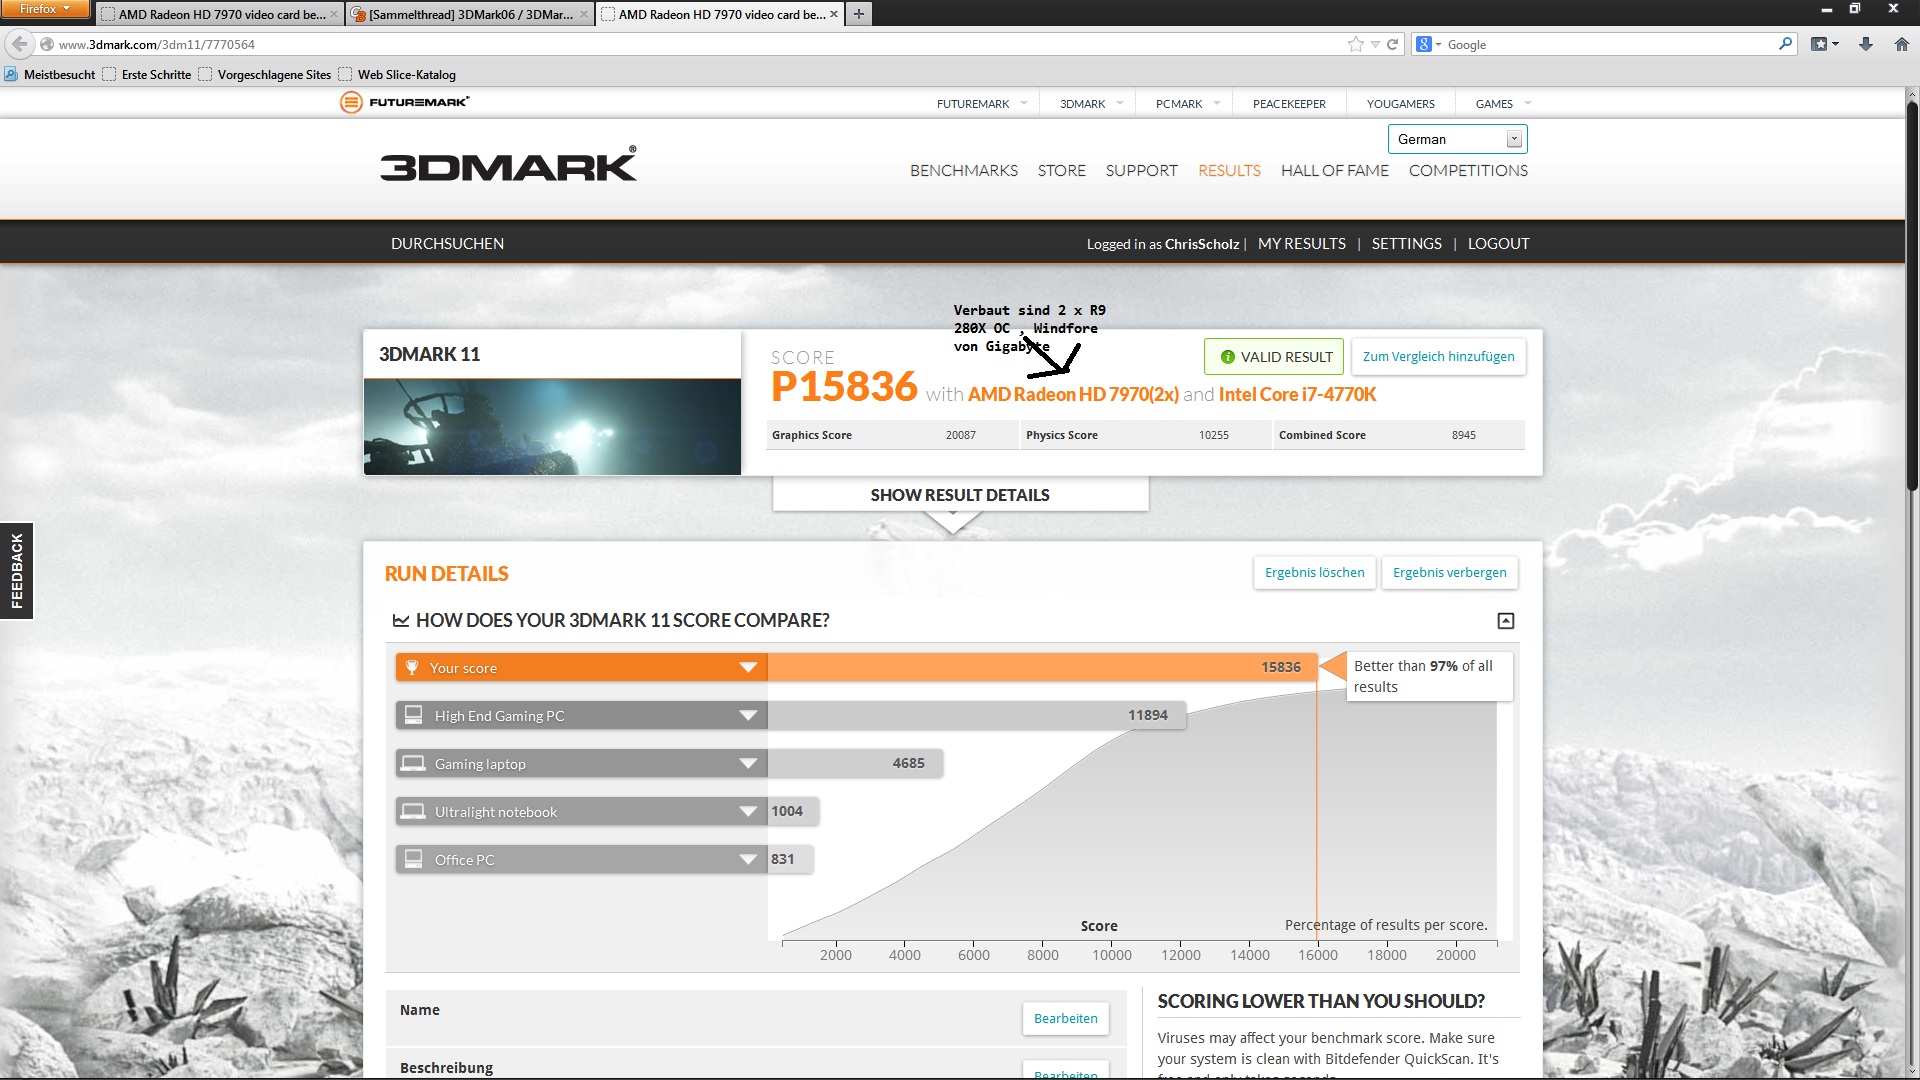Image resolution: width=1920 pixels, height=1080 pixels.
Task: Open the German language dropdown
Action: [x=1457, y=139]
